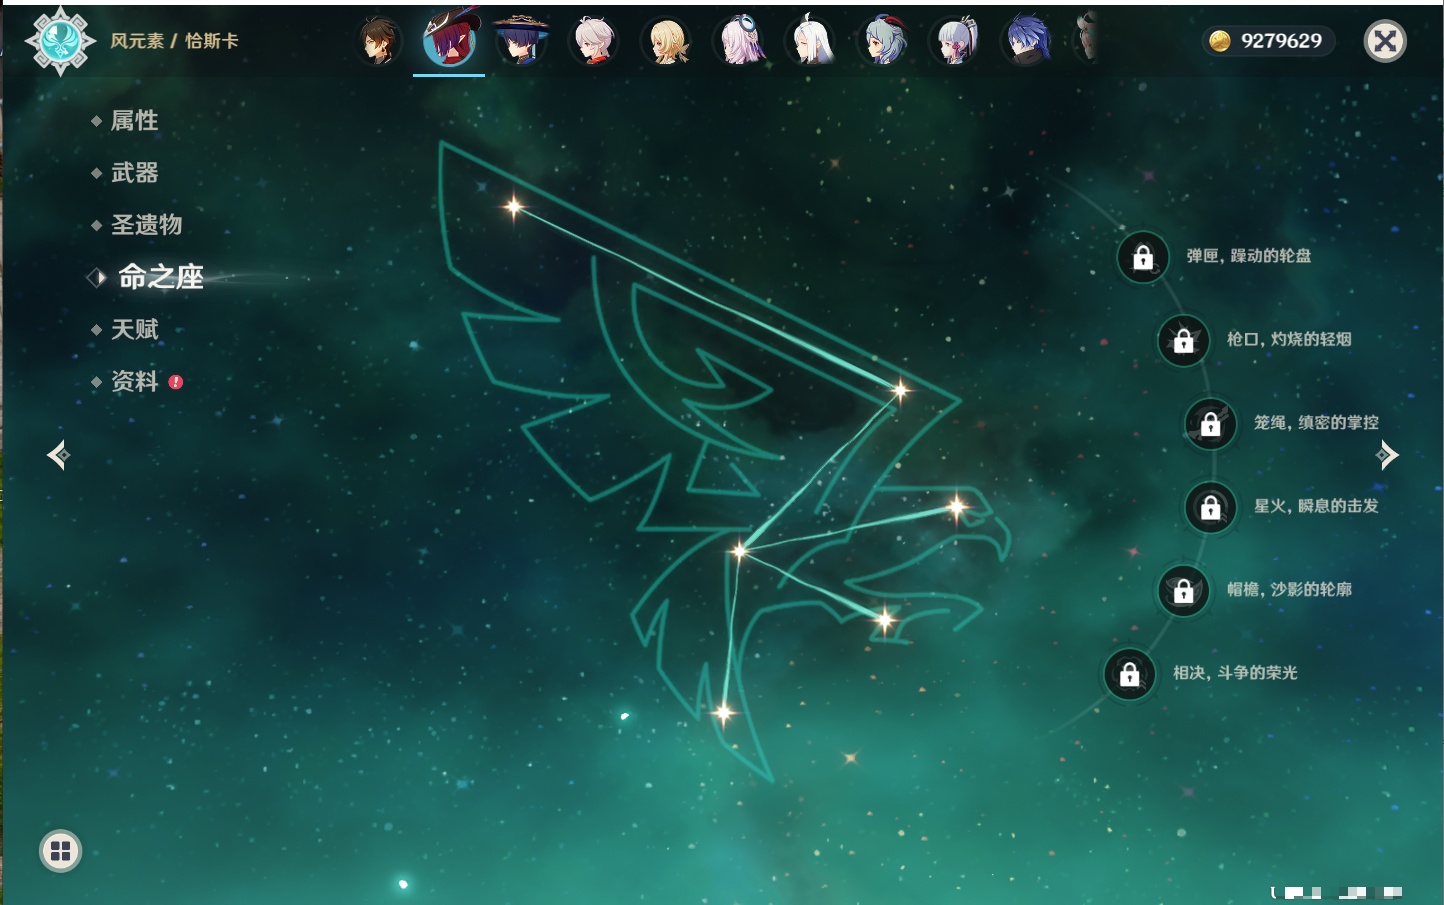Open the lock icon for 星火，瞬息的击发

pyautogui.click(x=1211, y=507)
